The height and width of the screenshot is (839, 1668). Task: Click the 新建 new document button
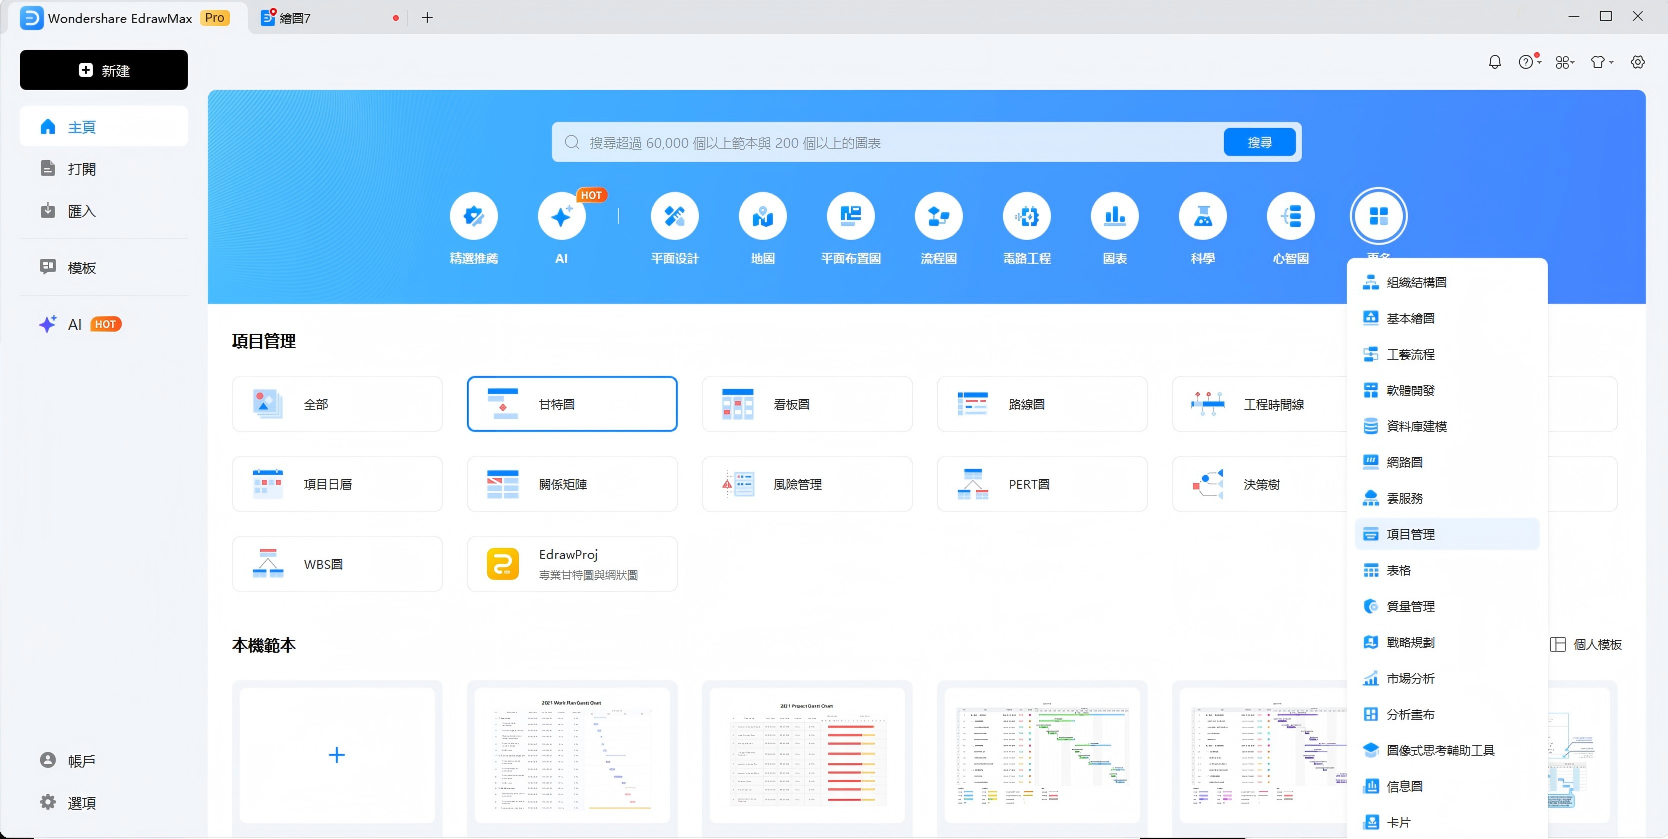[104, 70]
